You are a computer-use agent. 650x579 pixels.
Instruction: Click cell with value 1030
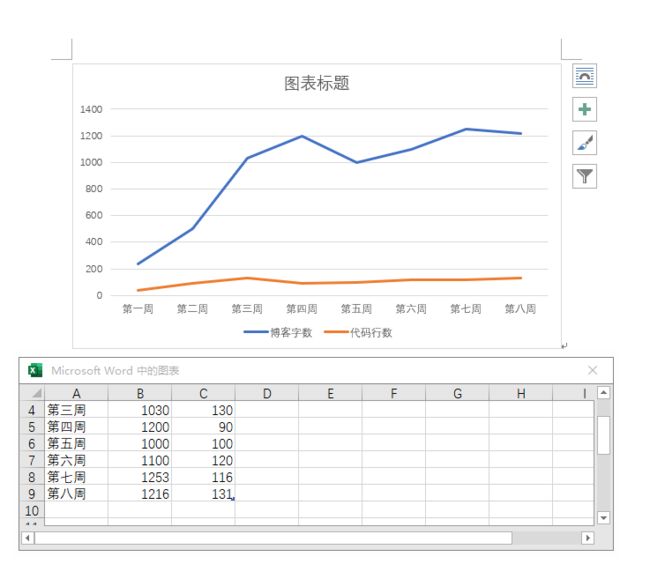pyautogui.click(x=140, y=410)
